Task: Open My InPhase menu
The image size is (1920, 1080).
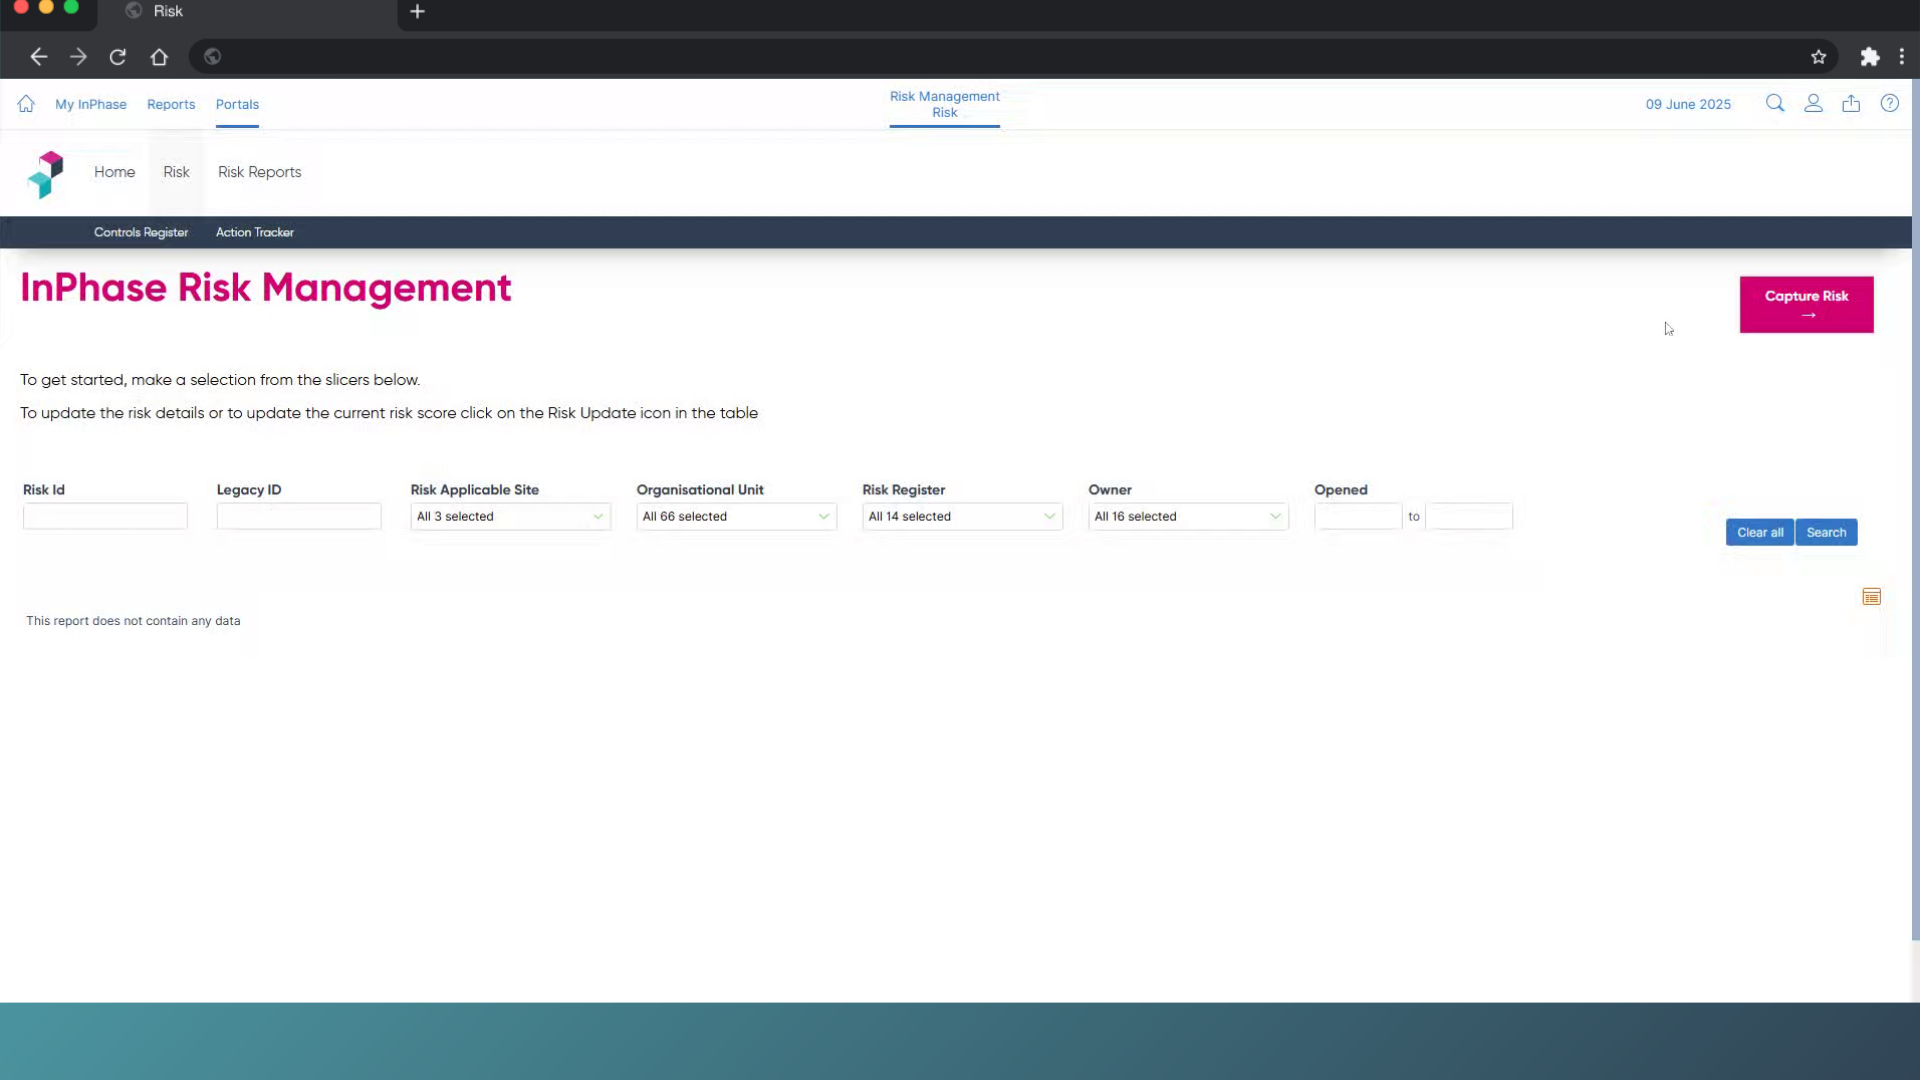Action: (x=91, y=104)
